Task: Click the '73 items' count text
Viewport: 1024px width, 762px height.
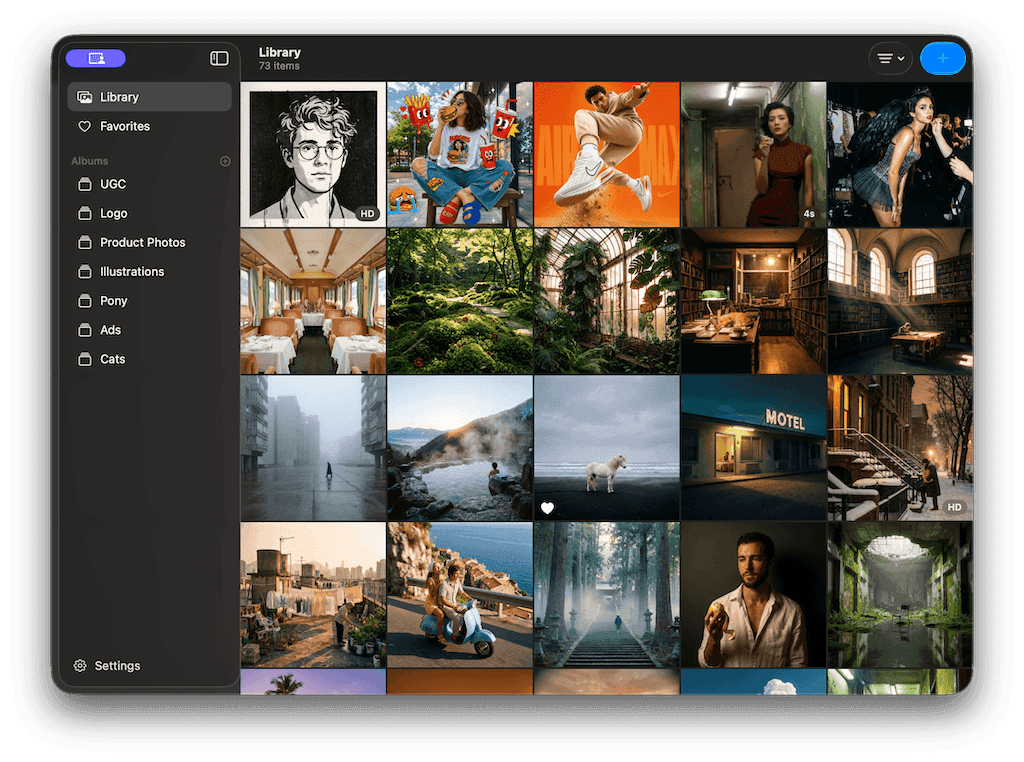Action: [x=279, y=66]
